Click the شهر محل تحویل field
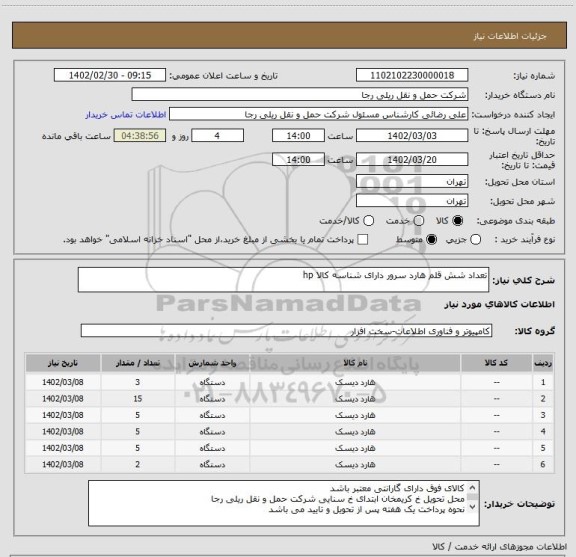 click(x=412, y=201)
